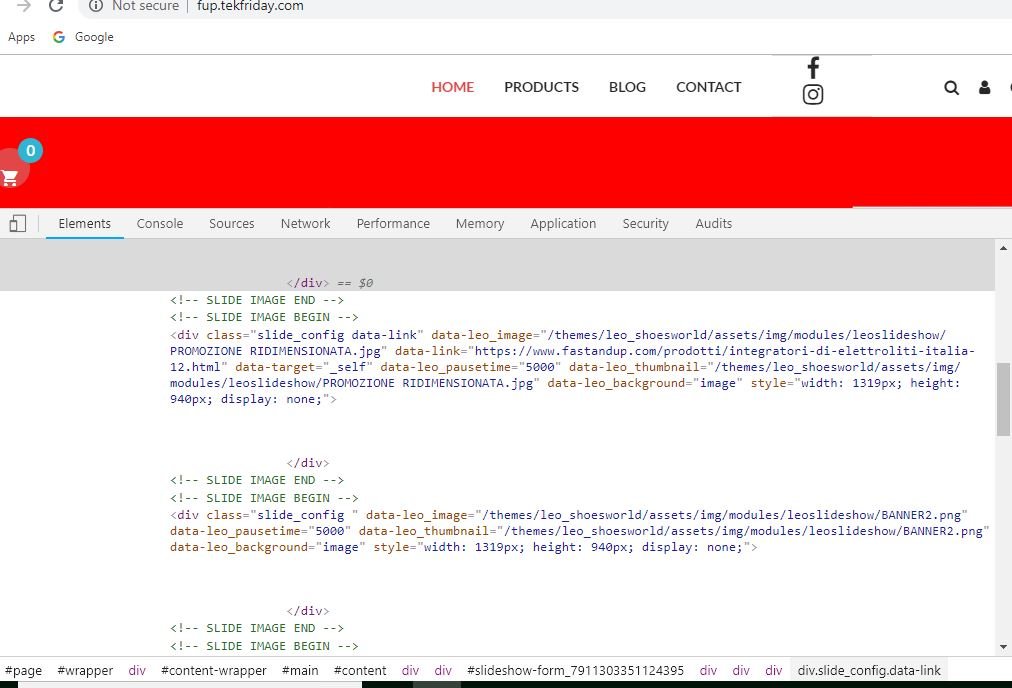The image size is (1012, 688).
Task: Open site search magnifier icon
Action: pos(951,88)
